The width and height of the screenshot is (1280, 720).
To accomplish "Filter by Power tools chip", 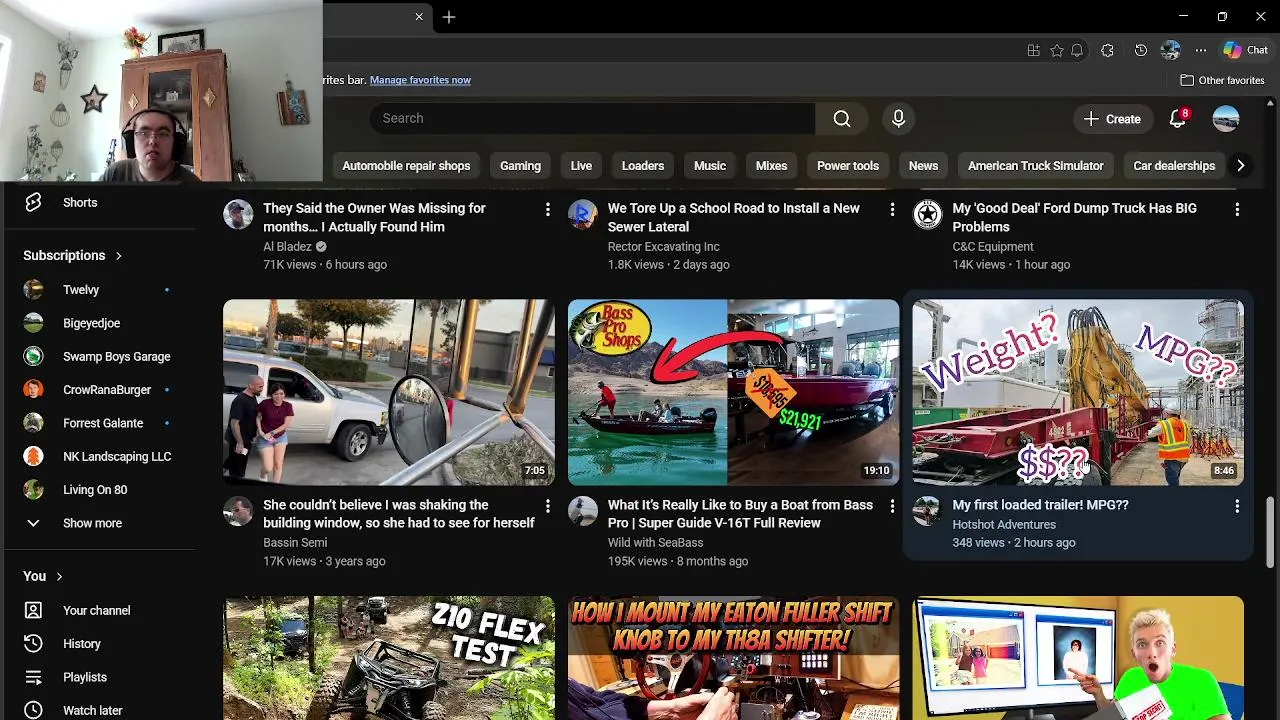I will 848,166.
